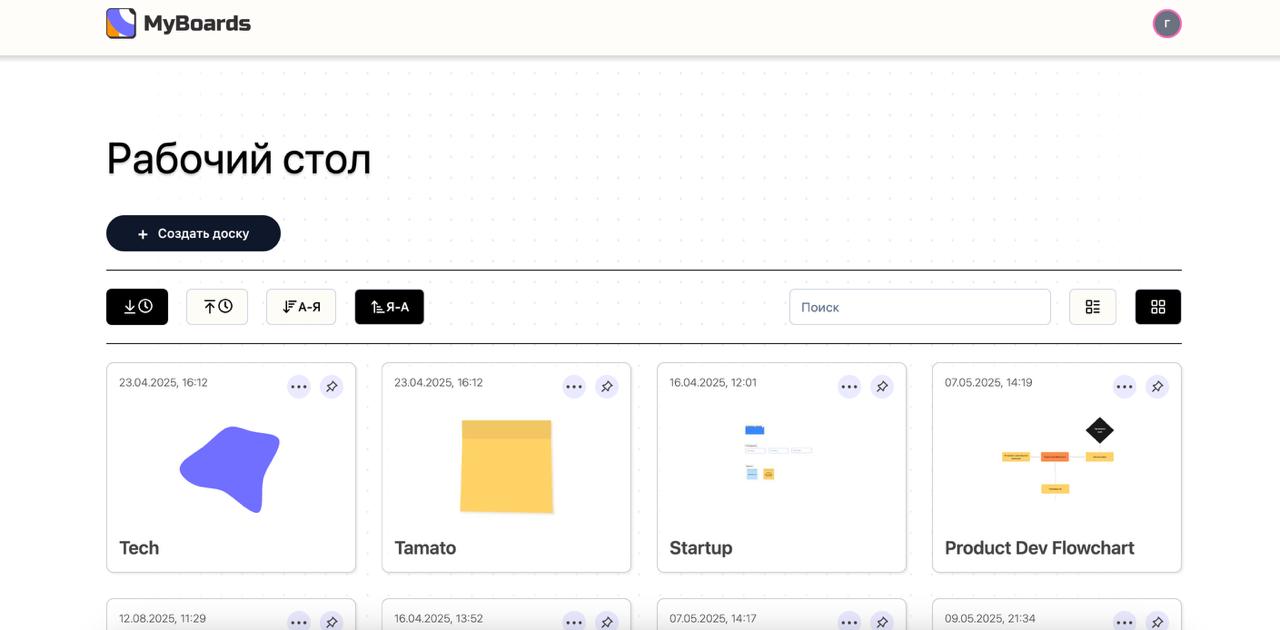Pin the Tech board
Viewport: 1280px width, 630px height.
tap(332, 386)
